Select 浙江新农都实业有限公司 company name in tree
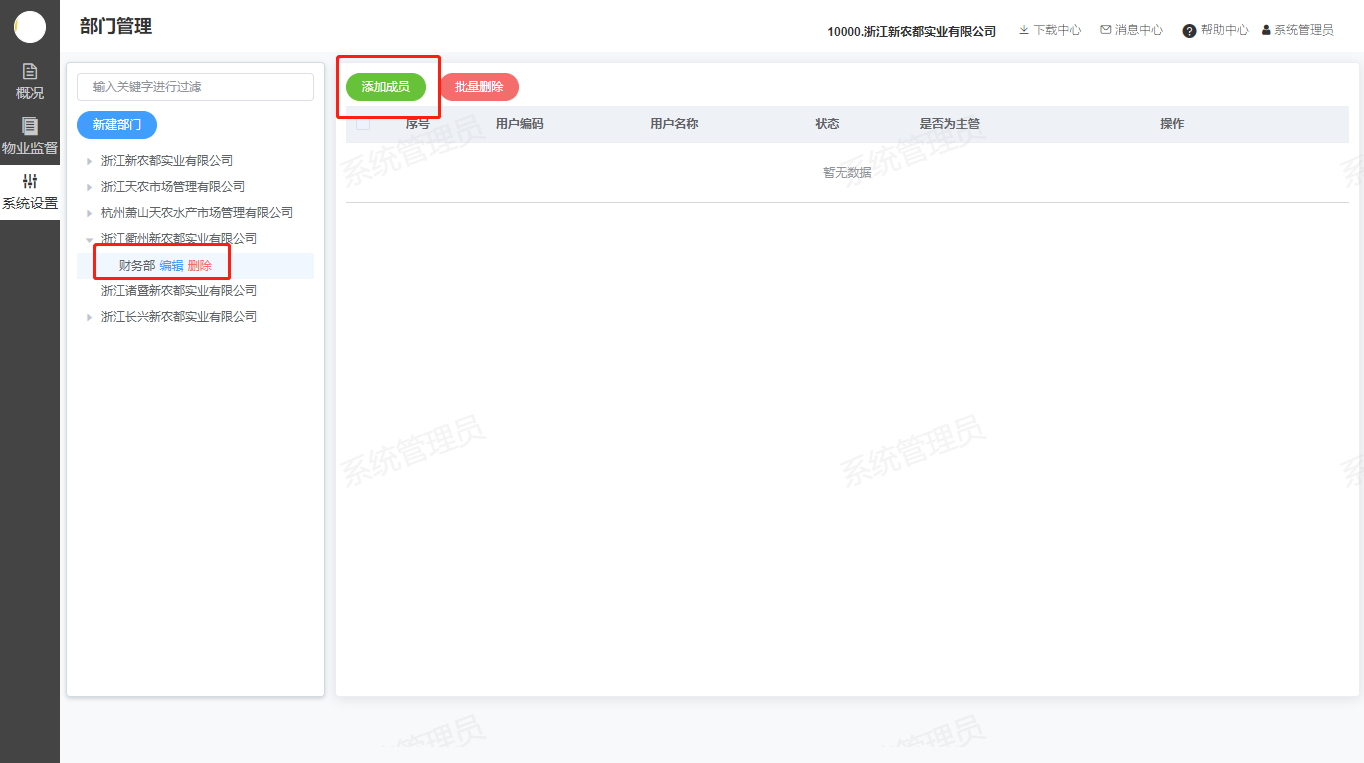The height and width of the screenshot is (763, 1364). 167,161
